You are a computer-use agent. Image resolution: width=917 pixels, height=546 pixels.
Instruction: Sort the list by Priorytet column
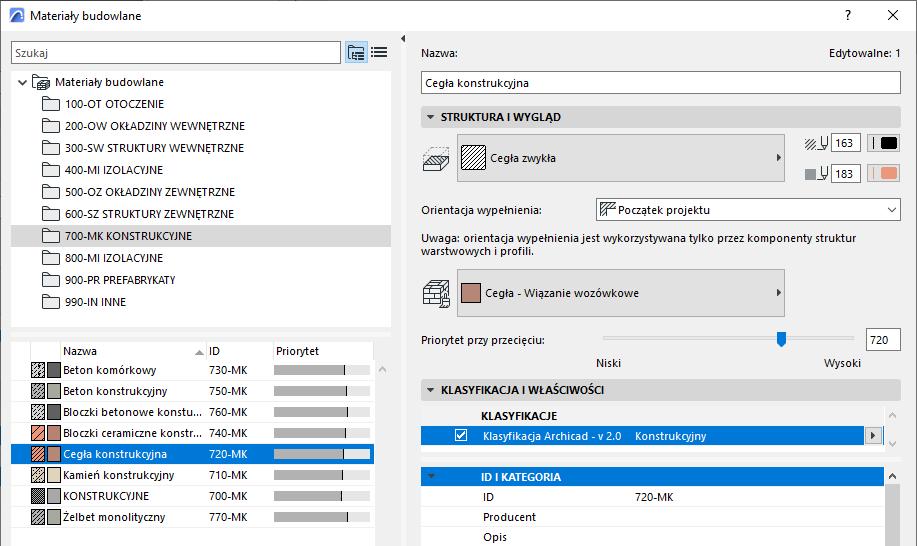(x=323, y=351)
